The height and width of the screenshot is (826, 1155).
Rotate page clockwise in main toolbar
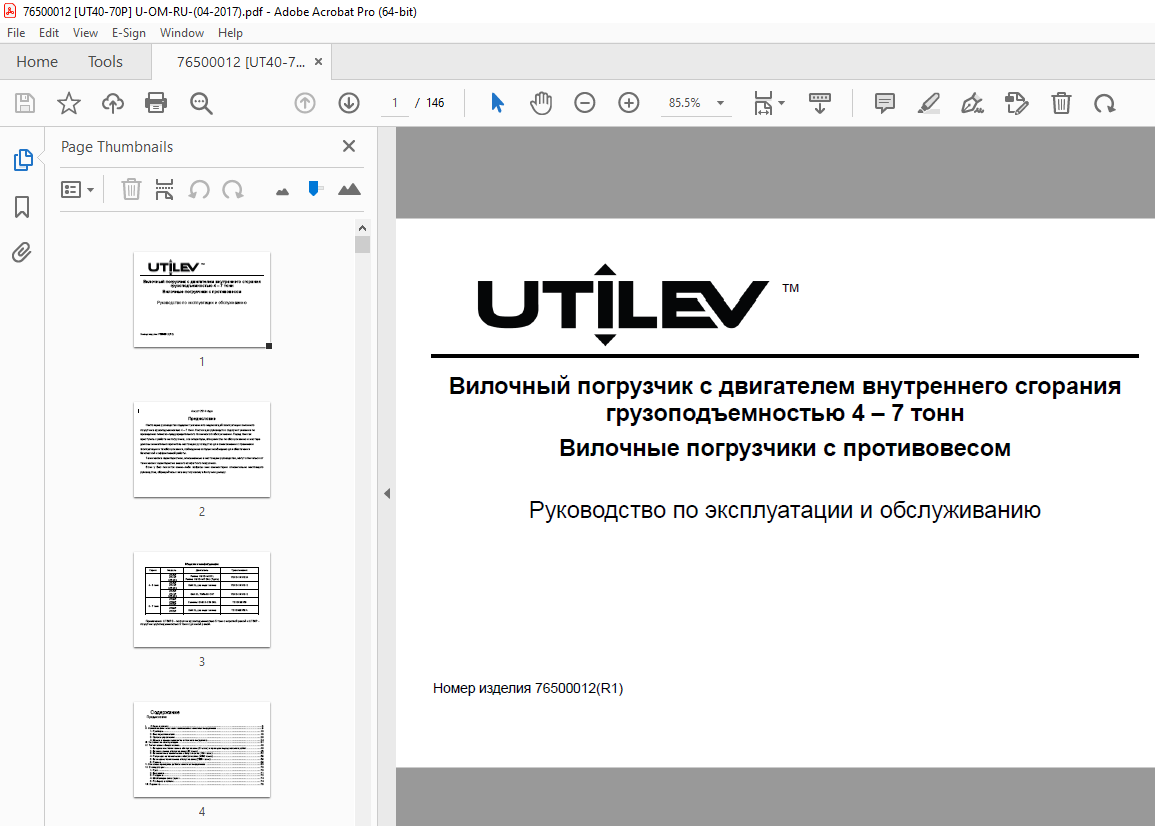click(1105, 104)
